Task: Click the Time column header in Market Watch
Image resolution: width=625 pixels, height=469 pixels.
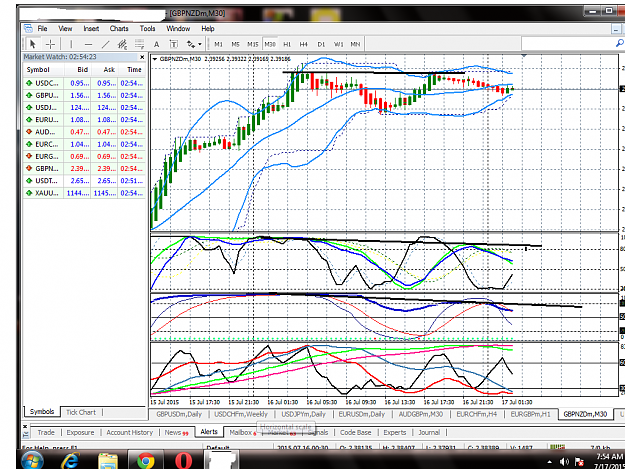Action: click(132, 70)
